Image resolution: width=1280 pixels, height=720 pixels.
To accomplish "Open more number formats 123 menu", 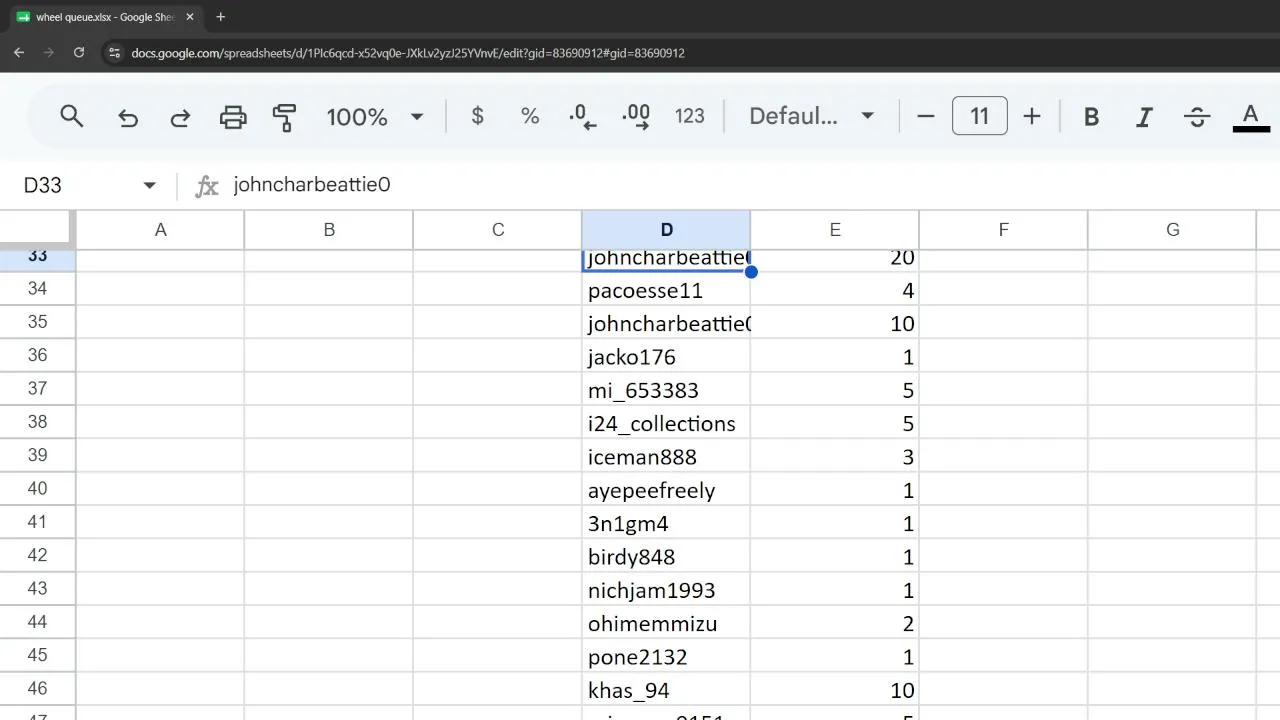I will tap(690, 116).
